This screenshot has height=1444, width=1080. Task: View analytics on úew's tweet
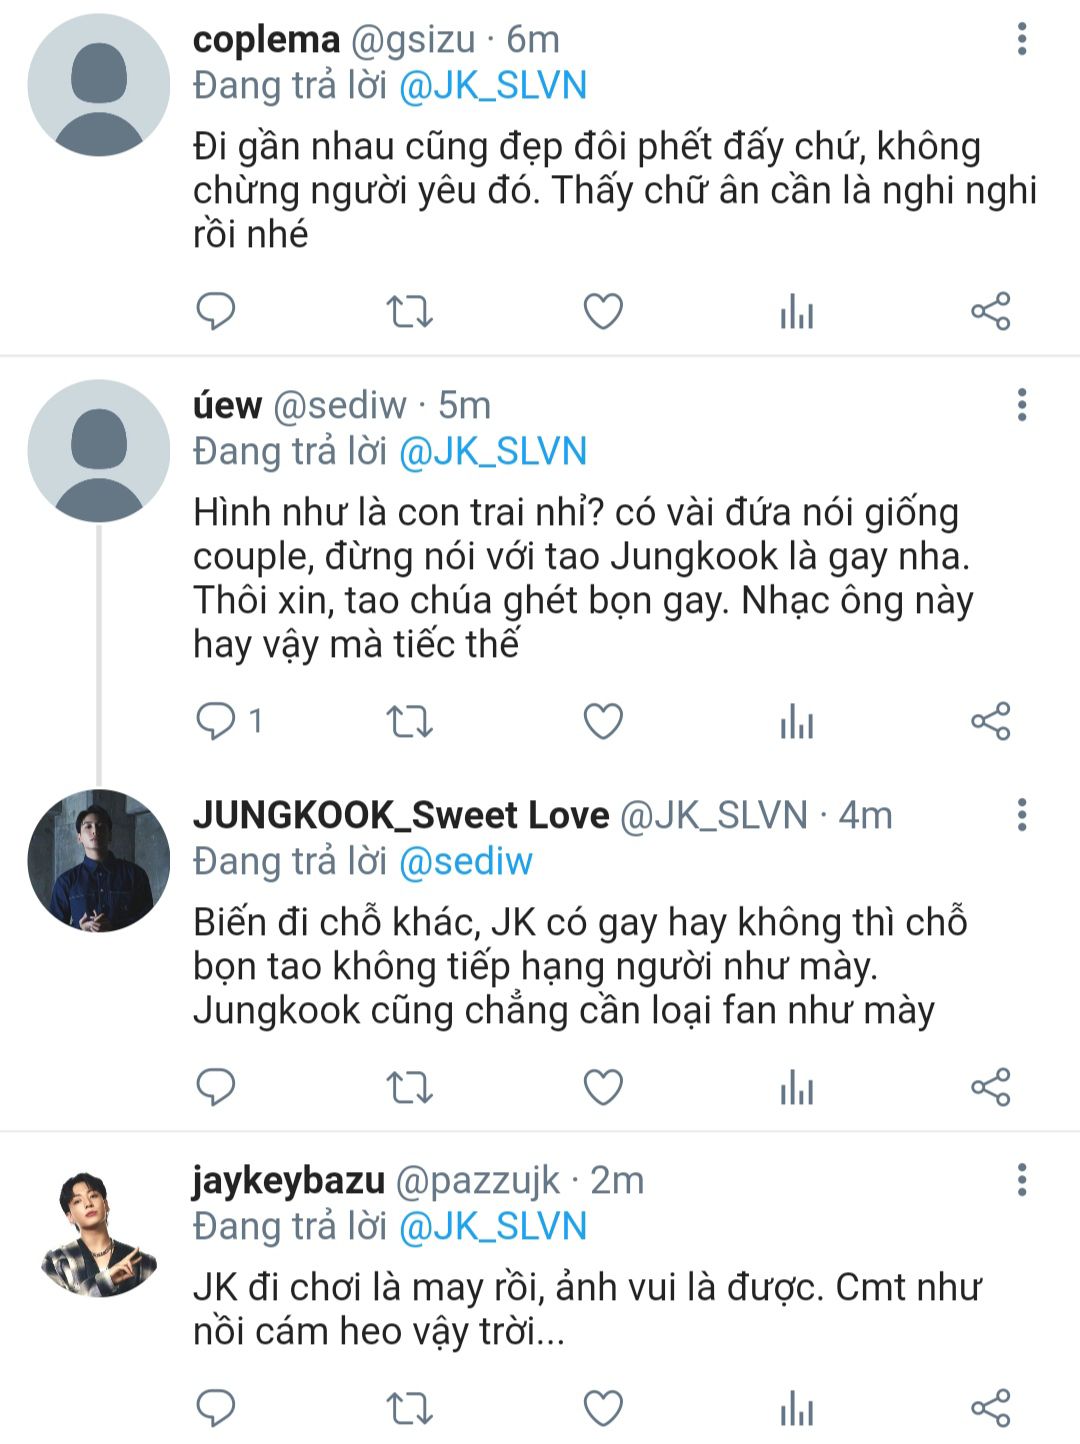[x=797, y=721]
